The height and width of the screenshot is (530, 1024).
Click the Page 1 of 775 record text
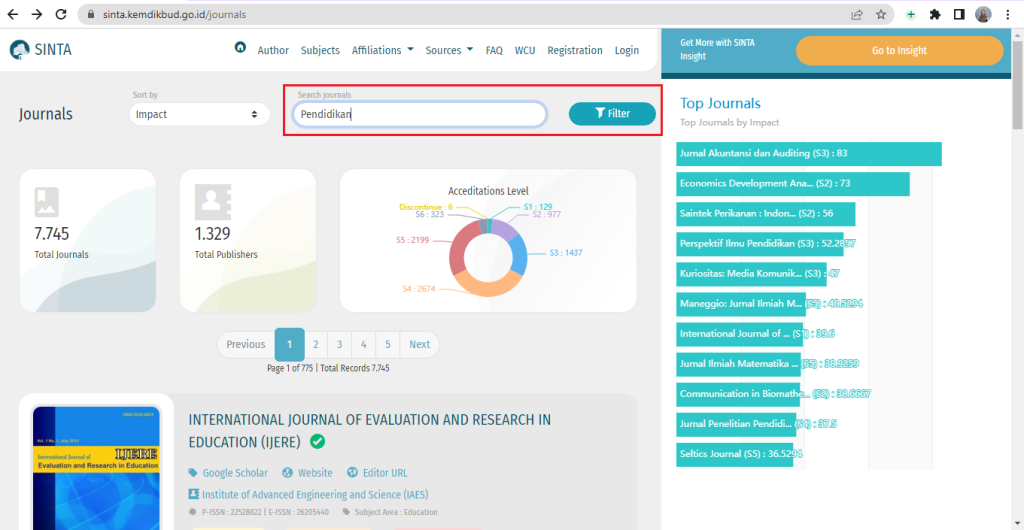(328, 368)
